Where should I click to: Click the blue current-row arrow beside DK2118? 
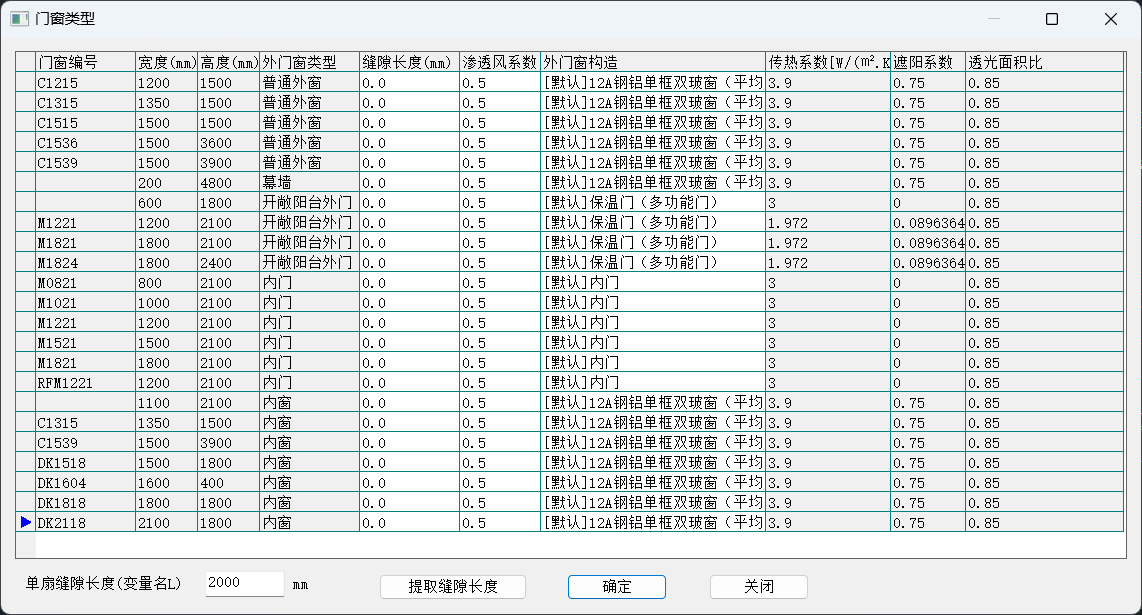pos(25,522)
